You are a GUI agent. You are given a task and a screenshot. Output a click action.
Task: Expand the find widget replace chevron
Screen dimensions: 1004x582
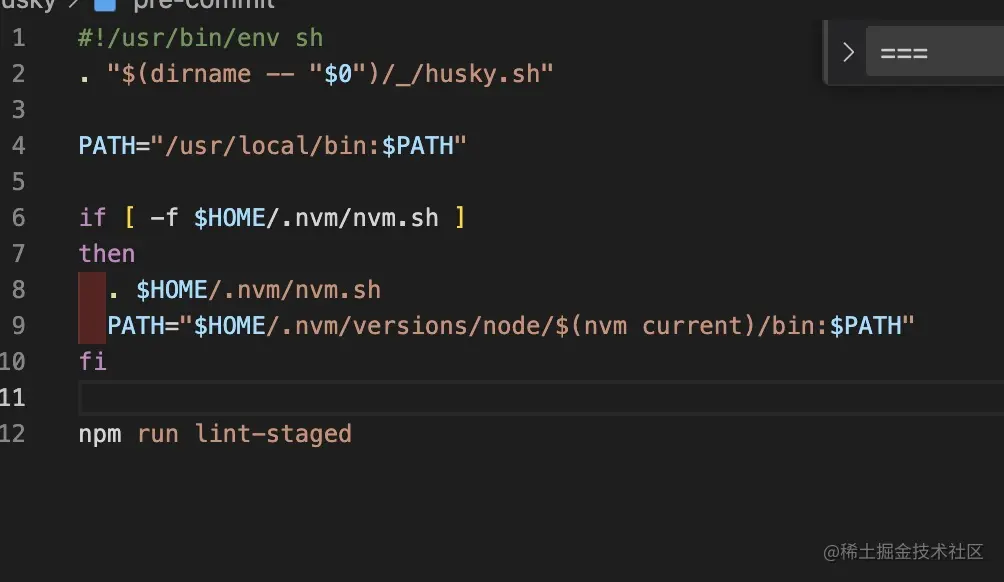(x=848, y=52)
